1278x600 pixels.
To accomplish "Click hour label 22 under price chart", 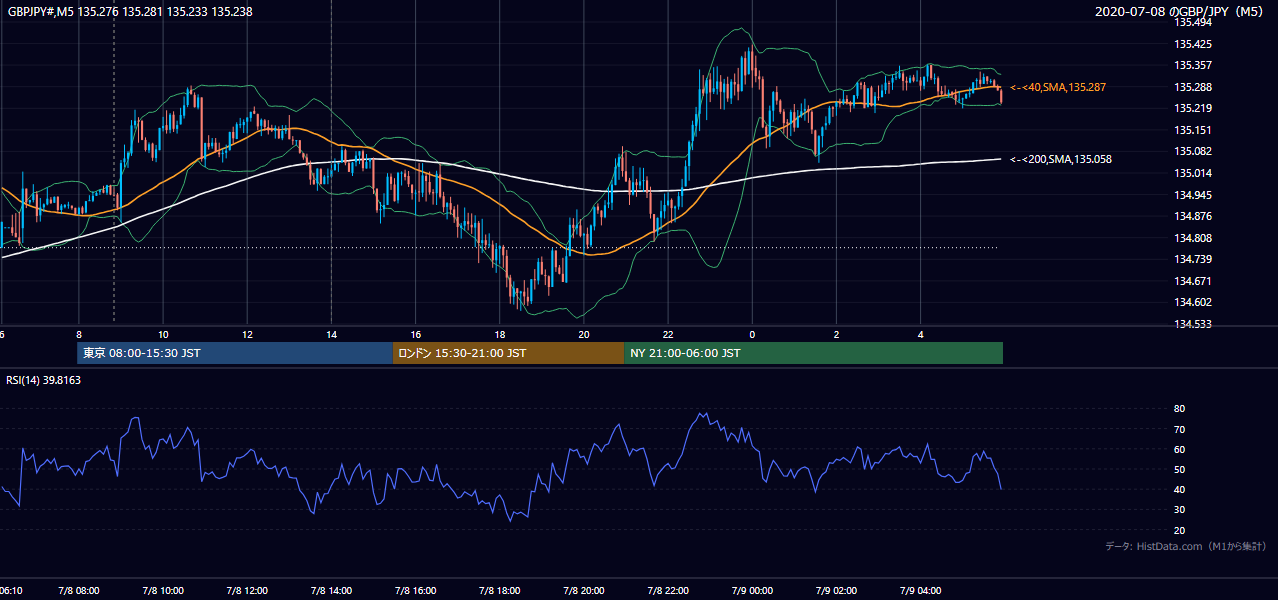I will coord(668,335).
